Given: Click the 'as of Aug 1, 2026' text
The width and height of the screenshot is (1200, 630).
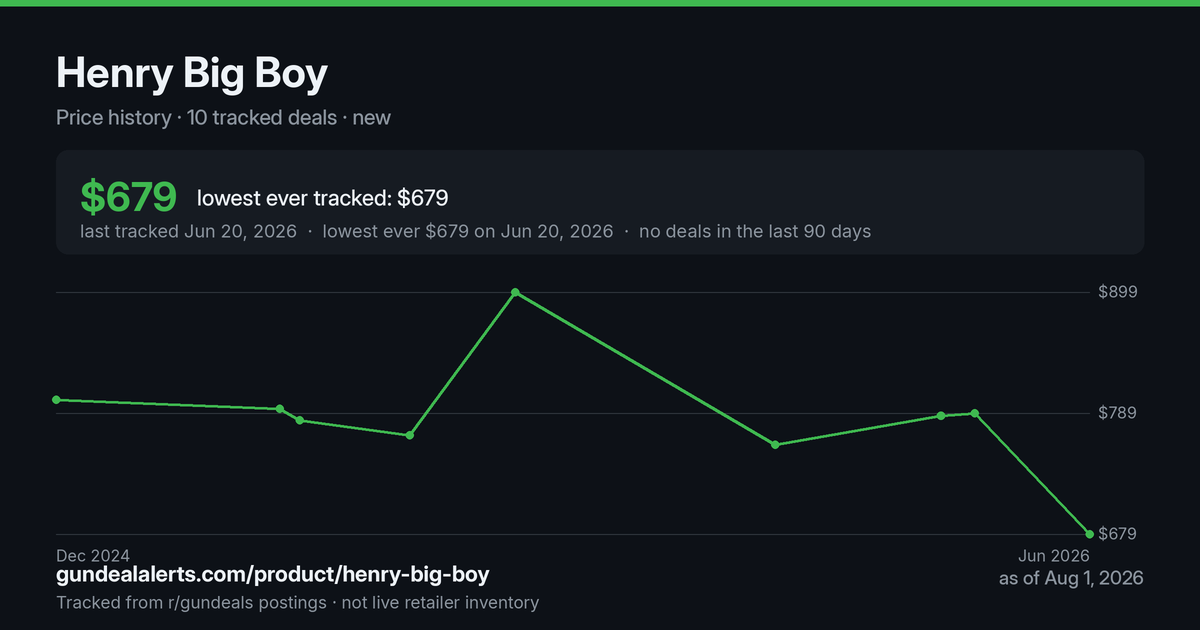Looking at the screenshot, I should (1071, 578).
